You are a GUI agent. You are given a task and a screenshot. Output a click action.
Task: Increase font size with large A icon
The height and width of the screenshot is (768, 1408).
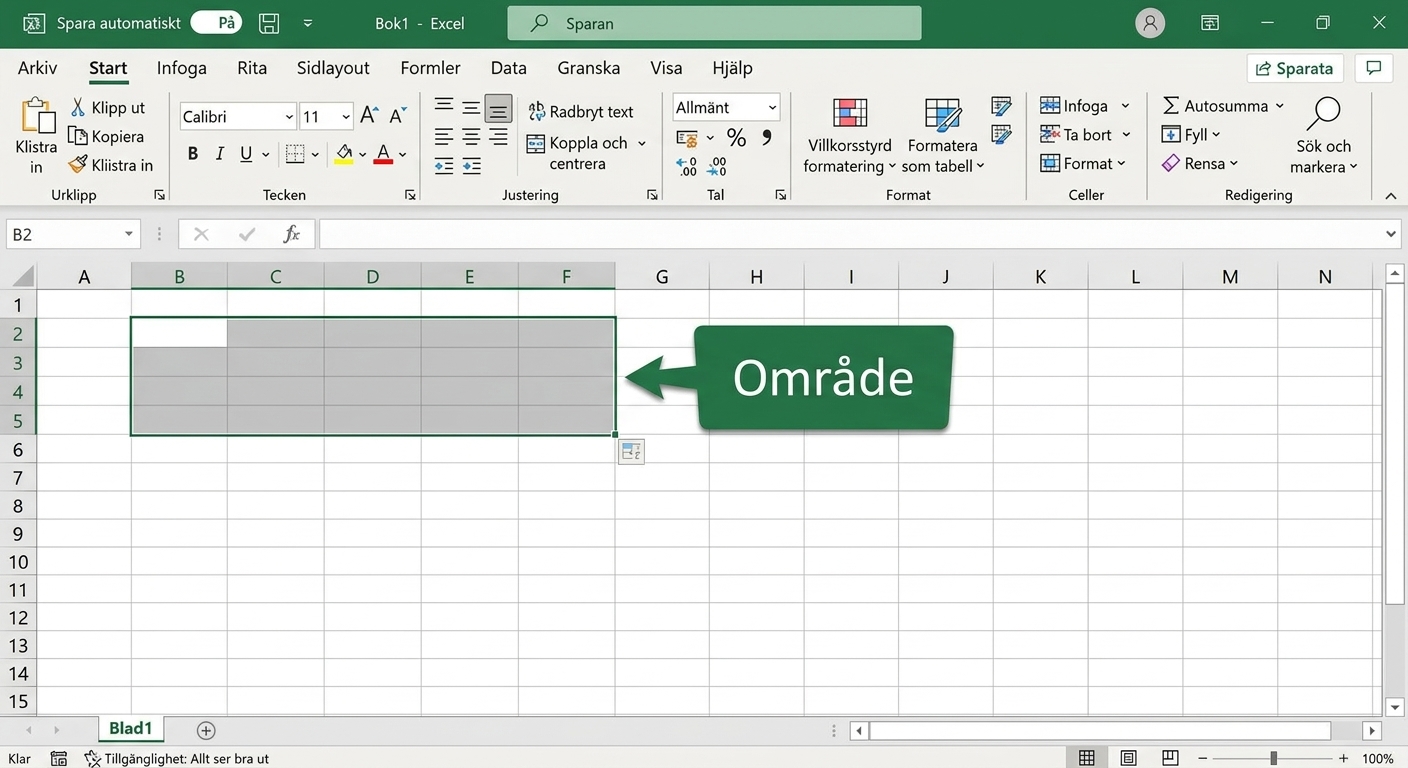click(x=369, y=116)
